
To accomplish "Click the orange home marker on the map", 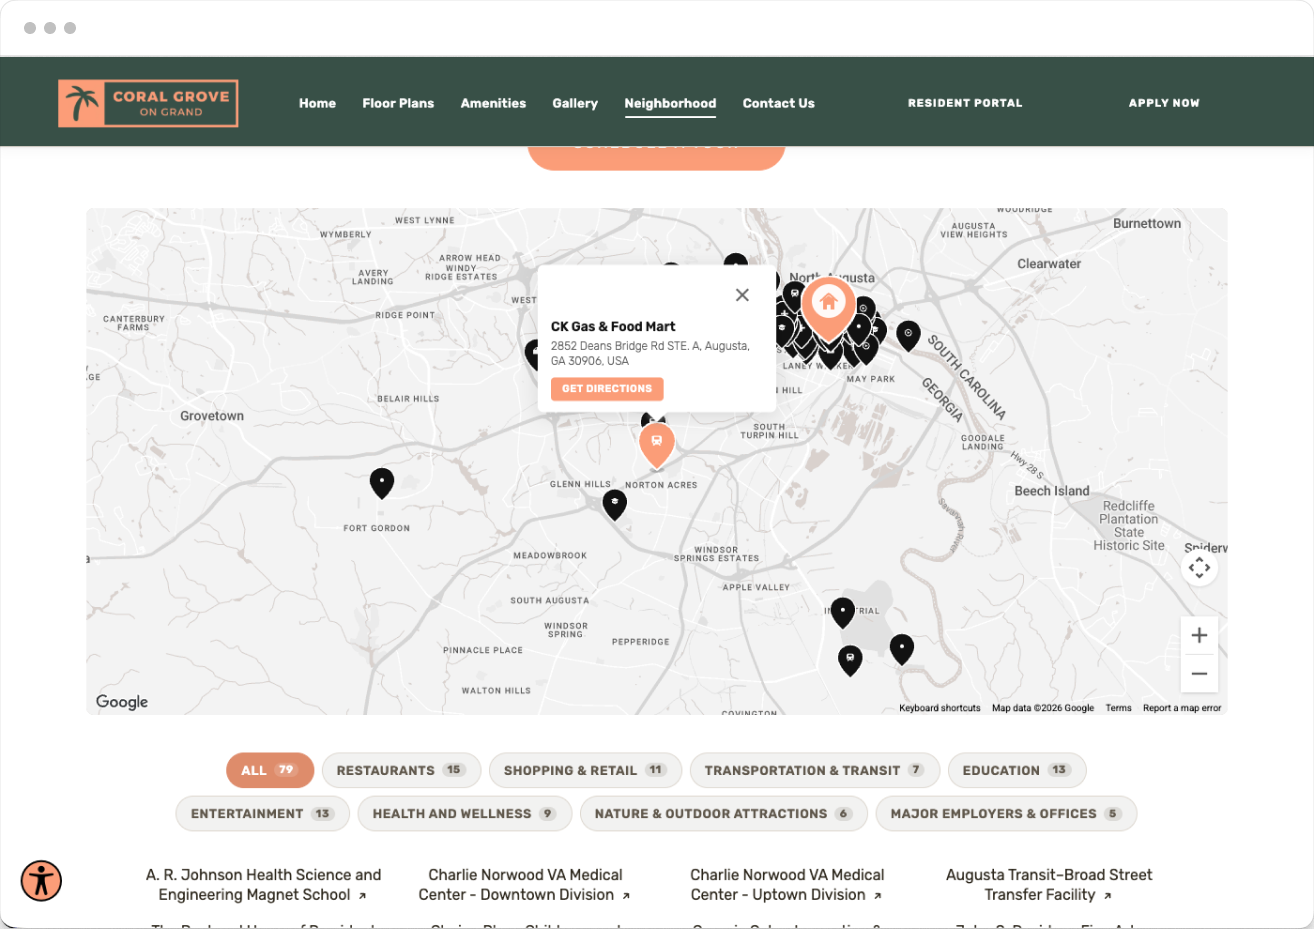I will [828, 306].
